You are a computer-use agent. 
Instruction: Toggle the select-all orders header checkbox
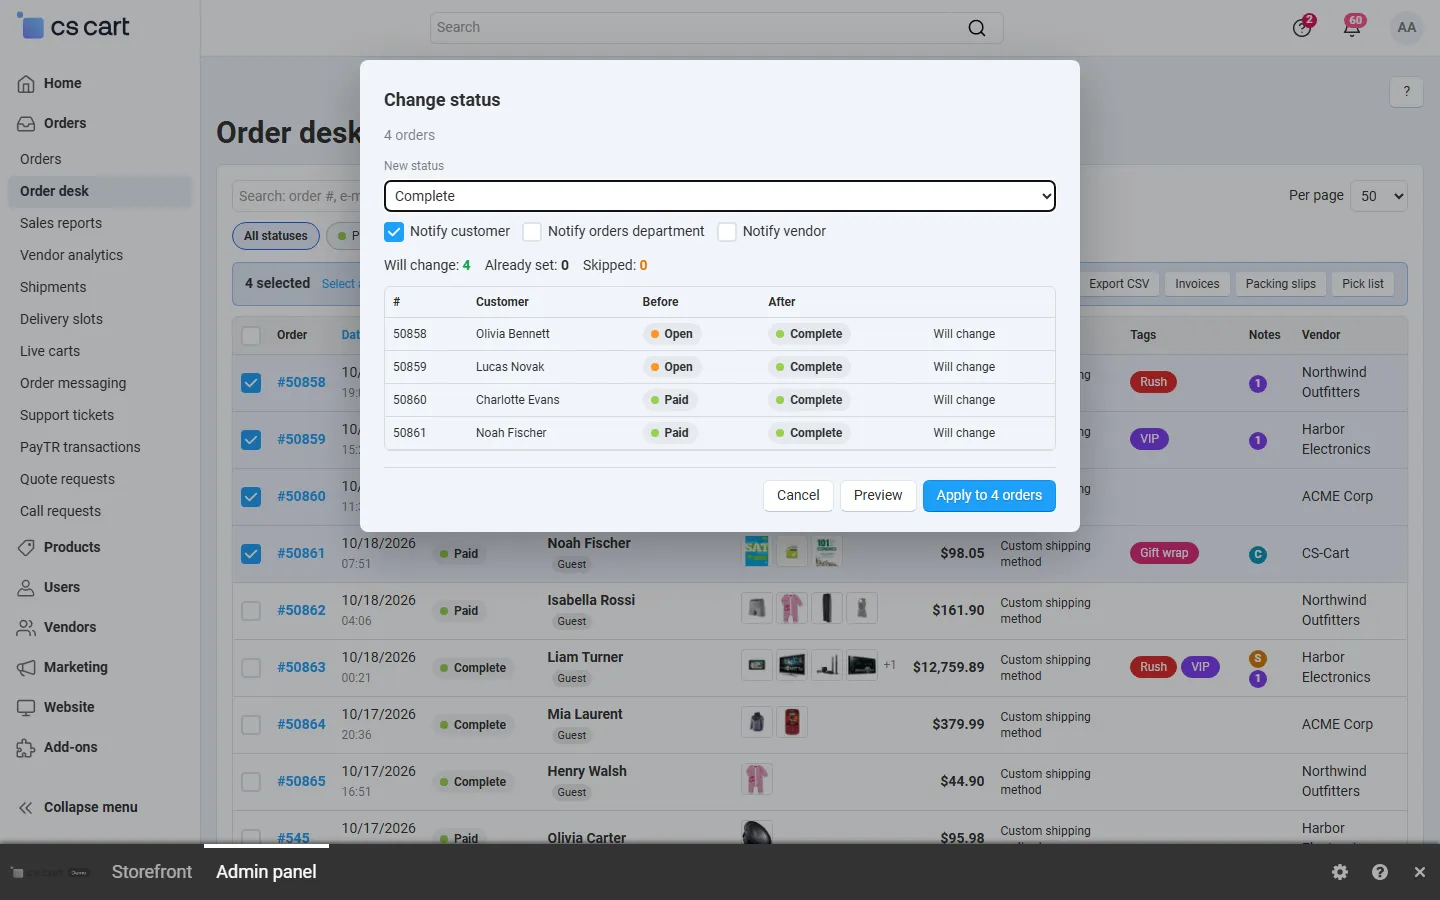[251, 336]
